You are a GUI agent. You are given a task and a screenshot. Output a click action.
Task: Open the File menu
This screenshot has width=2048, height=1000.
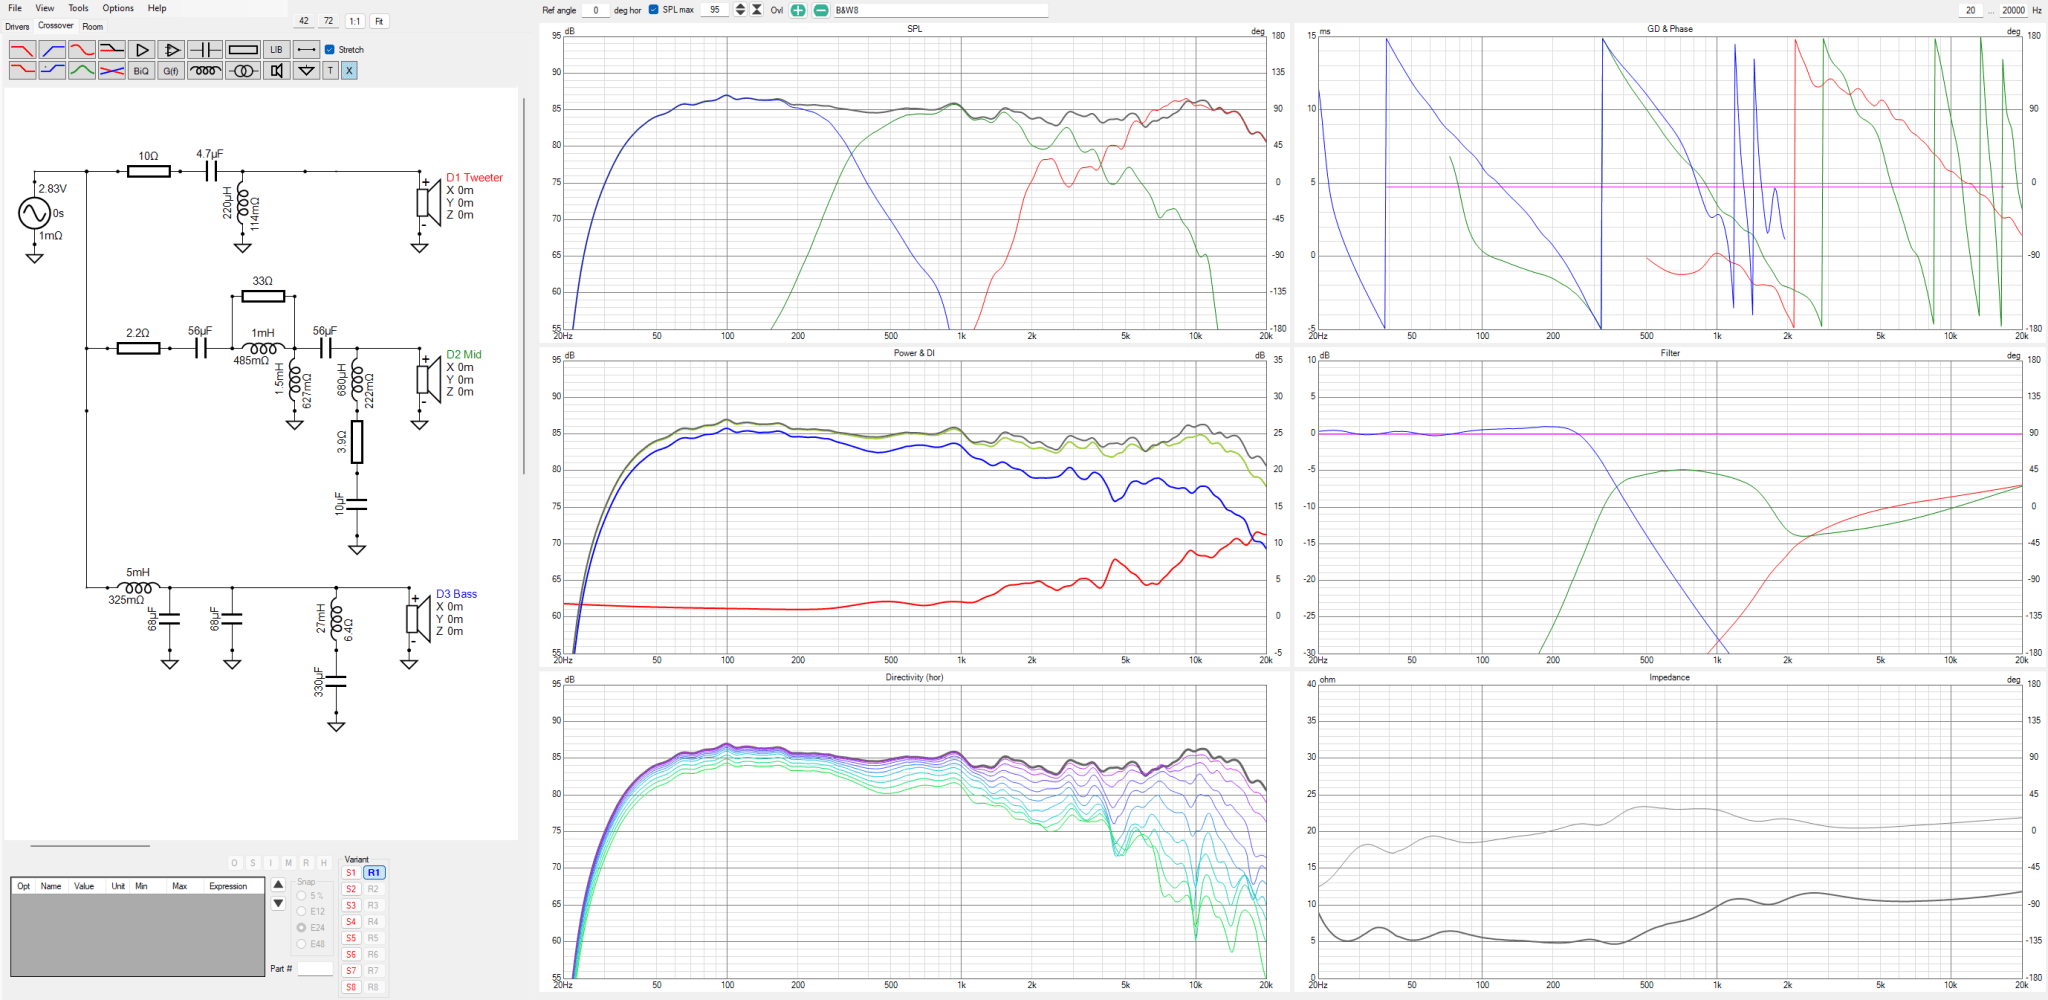click(15, 8)
